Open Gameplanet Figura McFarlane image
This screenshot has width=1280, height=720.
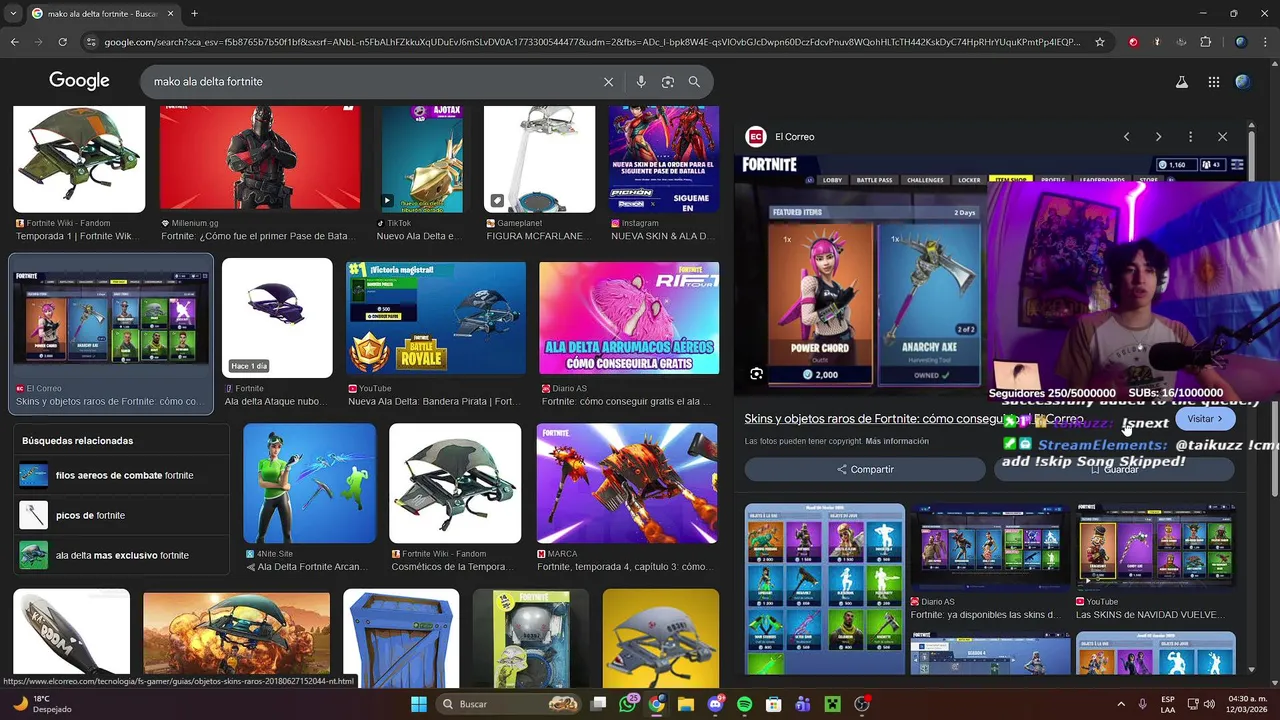click(x=539, y=159)
